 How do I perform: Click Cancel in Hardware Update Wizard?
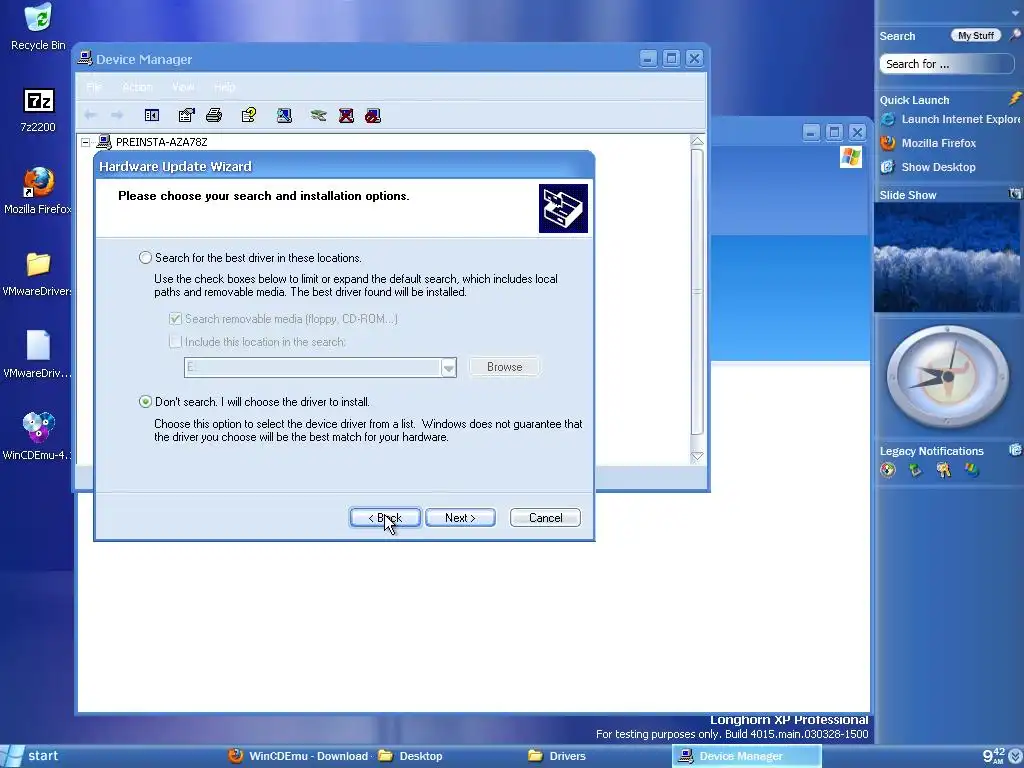click(x=545, y=518)
